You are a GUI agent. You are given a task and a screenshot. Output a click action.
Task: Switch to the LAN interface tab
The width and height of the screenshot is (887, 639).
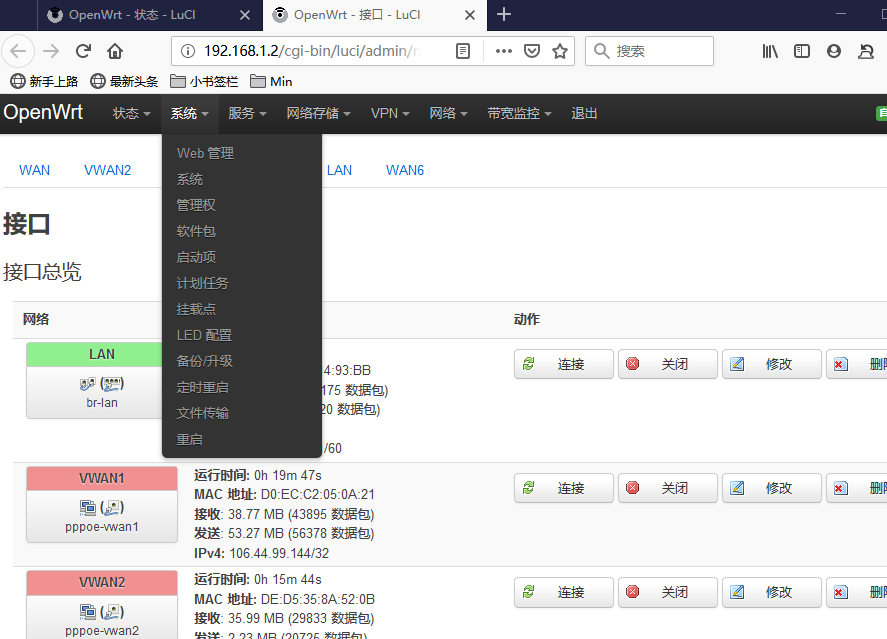pos(339,170)
